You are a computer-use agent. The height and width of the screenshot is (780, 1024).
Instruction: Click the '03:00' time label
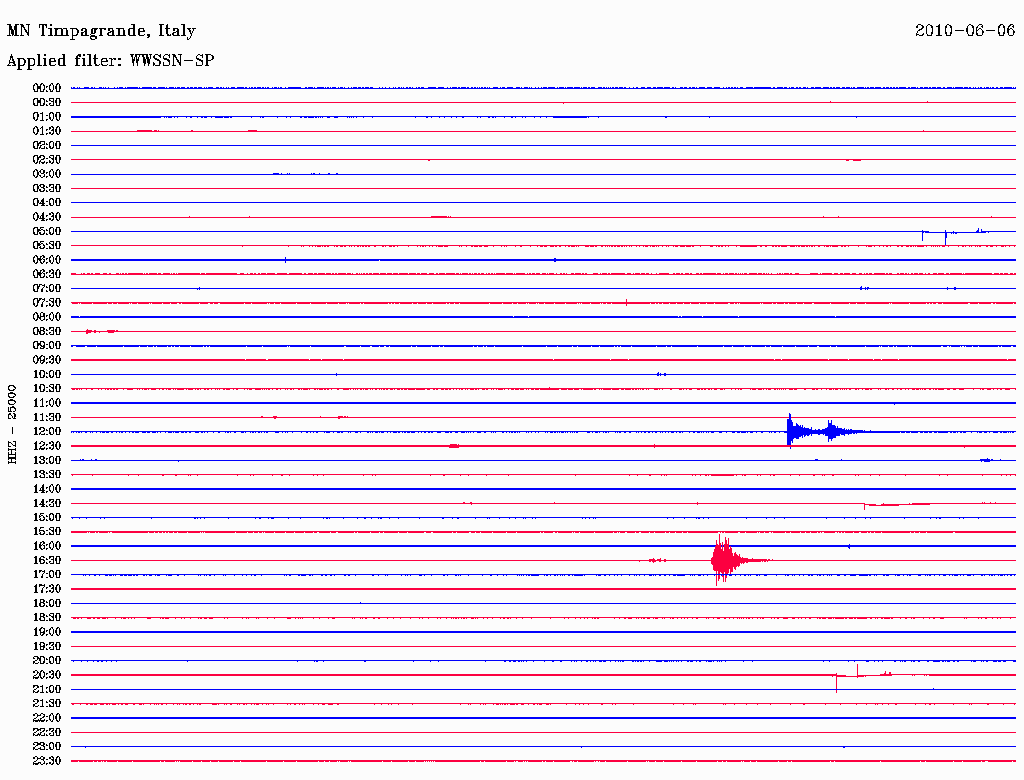click(x=47, y=174)
